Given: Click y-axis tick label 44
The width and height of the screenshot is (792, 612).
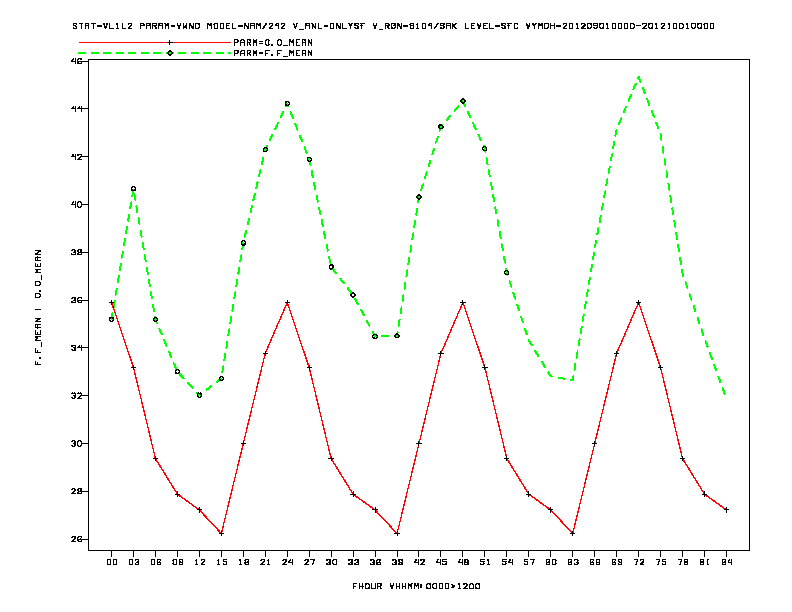Looking at the screenshot, I should (x=77, y=109).
